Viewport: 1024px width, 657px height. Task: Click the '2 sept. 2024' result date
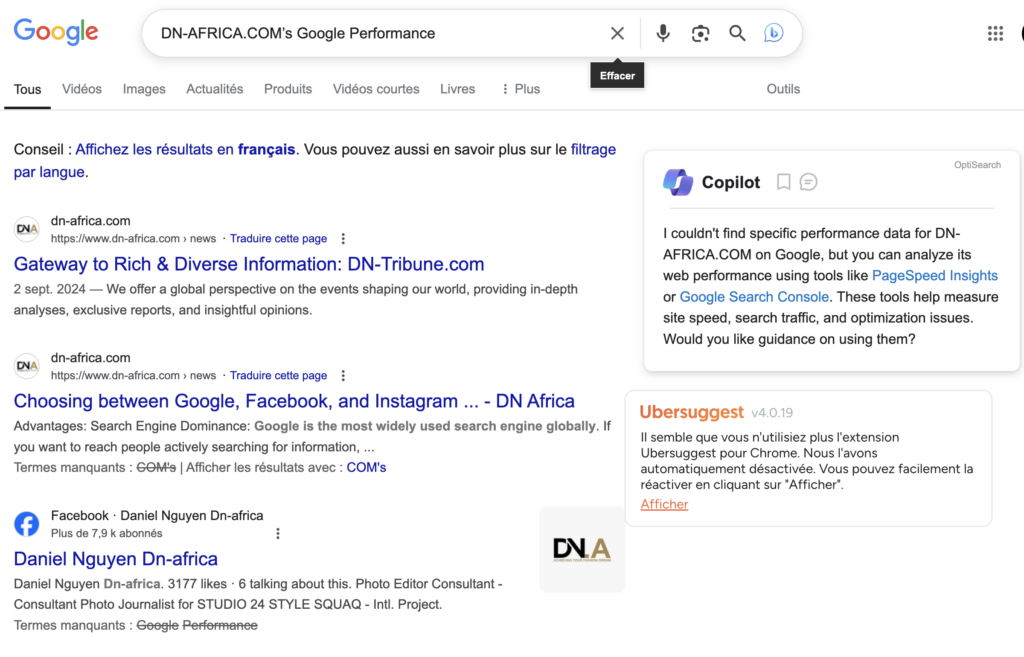tap(50, 289)
